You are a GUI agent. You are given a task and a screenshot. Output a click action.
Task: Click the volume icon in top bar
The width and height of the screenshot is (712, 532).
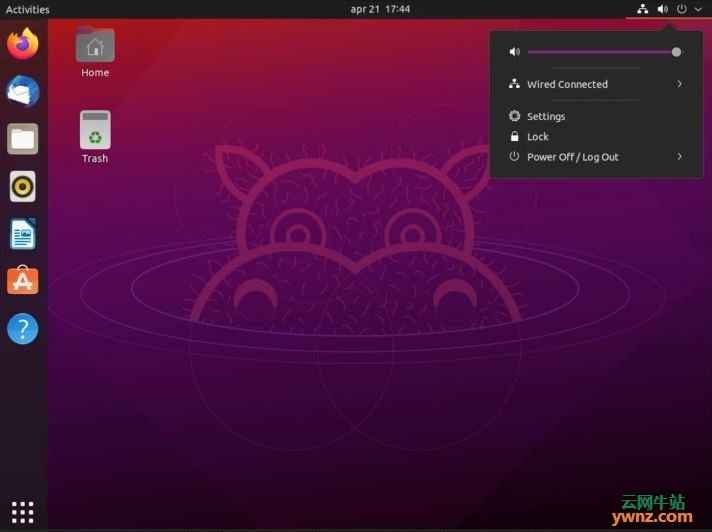click(663, 9)
